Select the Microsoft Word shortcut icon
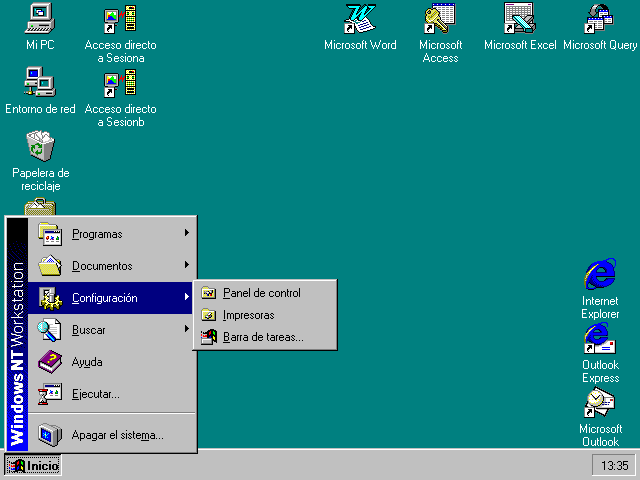This screenshot has width=640, height=480. tap(360, 18)
